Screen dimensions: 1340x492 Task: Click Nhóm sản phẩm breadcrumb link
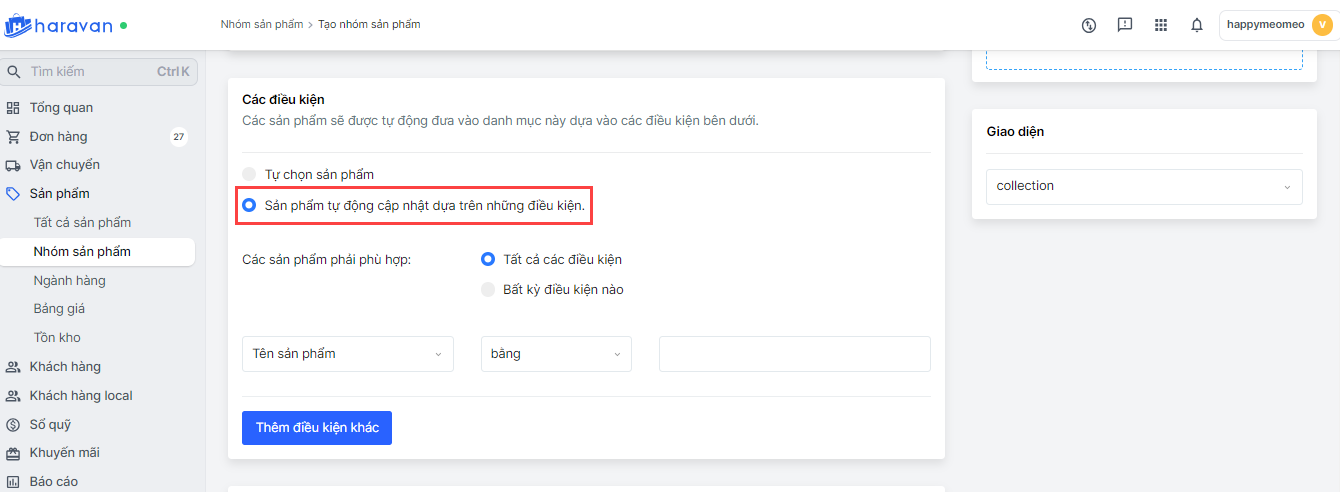[x=261, y=24]
